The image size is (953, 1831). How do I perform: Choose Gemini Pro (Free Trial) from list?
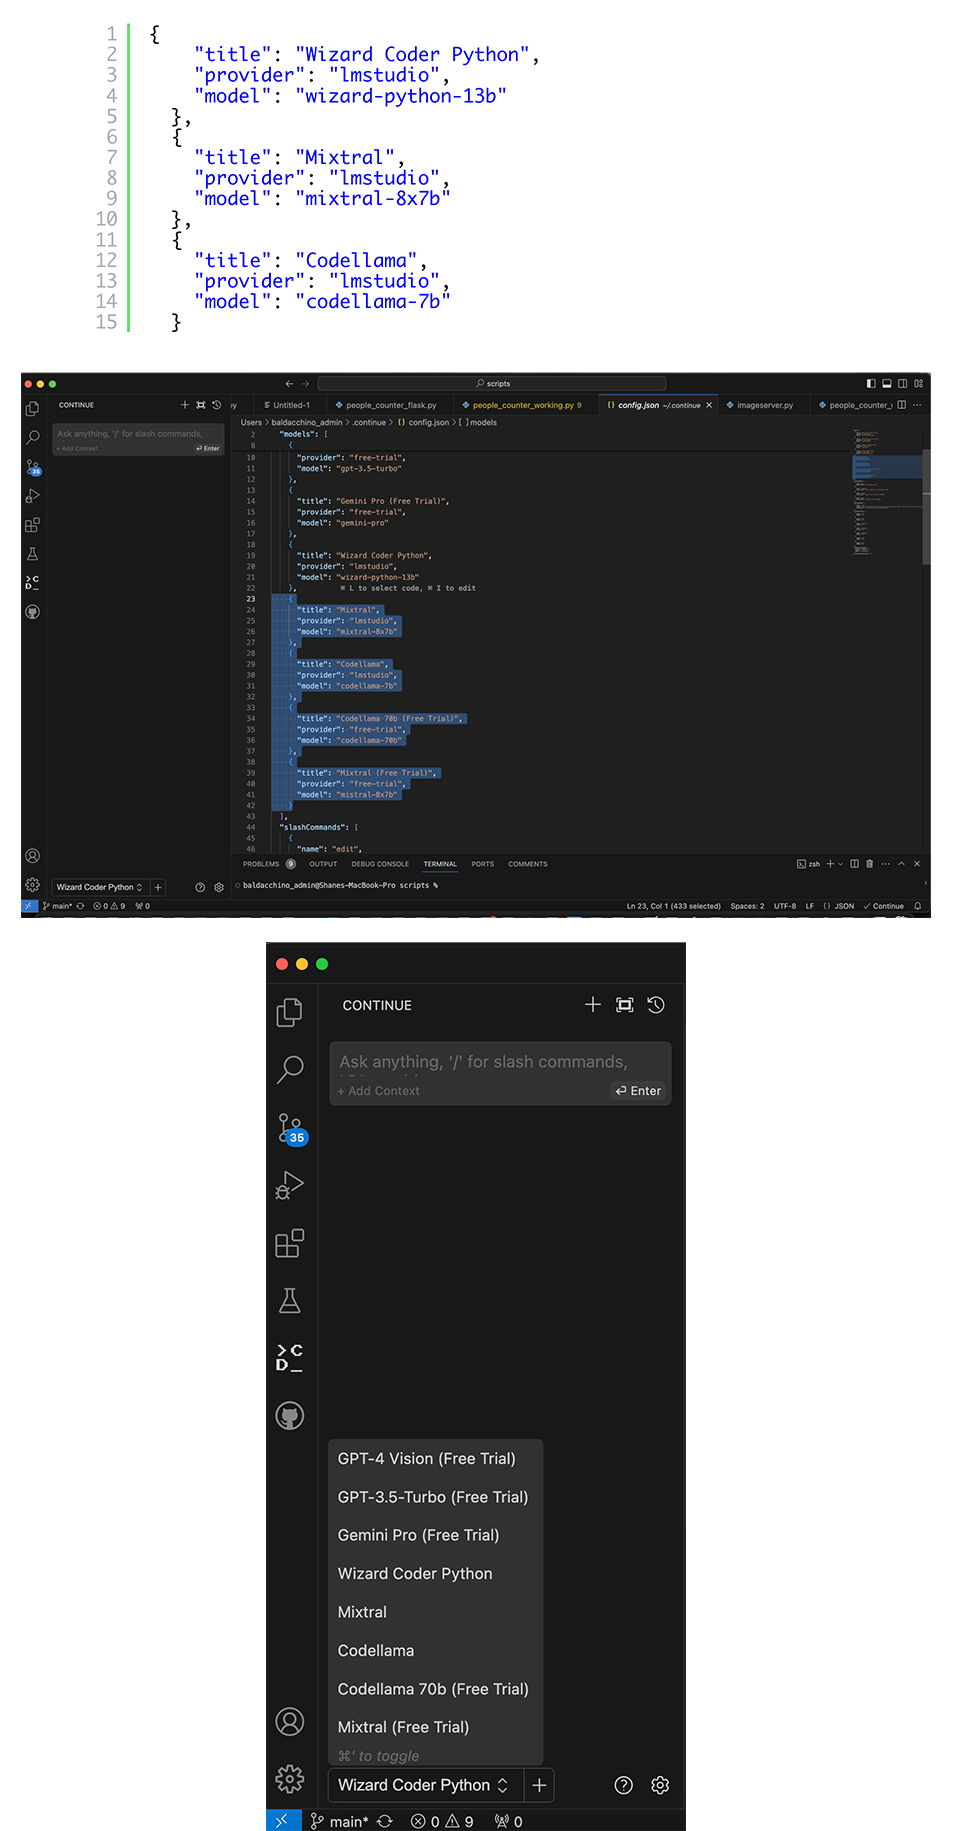point(436,1535)
